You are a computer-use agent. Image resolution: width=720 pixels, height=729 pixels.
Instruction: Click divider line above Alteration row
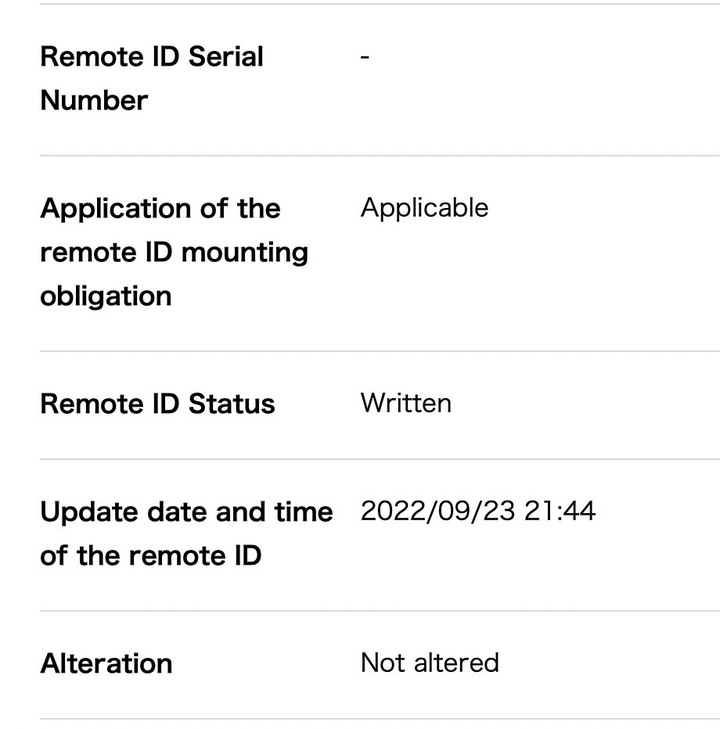pos(380,611)
